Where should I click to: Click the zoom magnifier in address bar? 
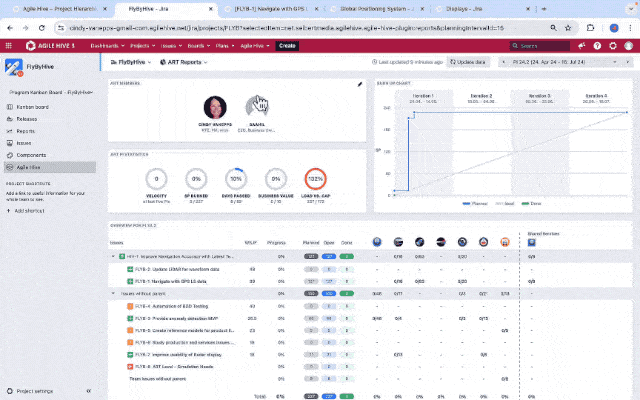(553, 28)
